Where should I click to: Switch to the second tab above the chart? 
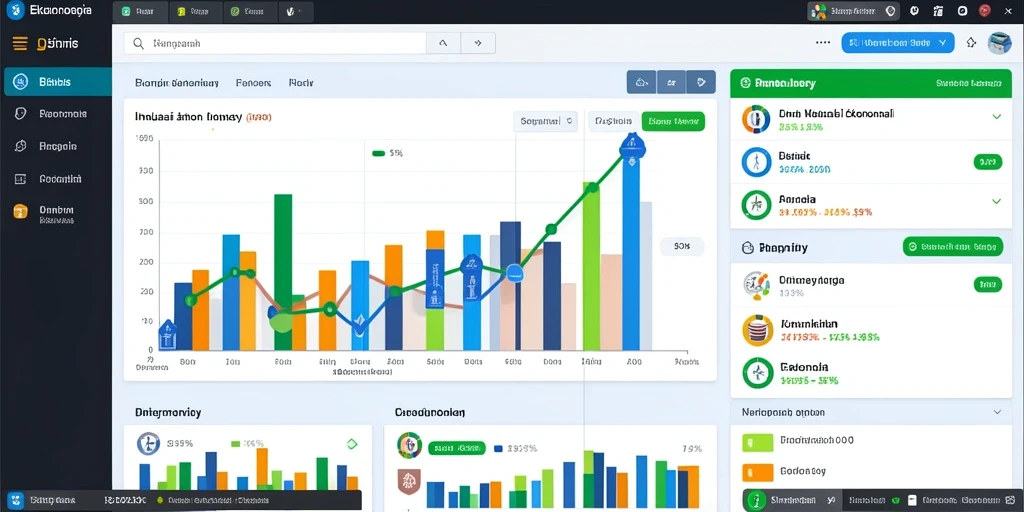point(253,83)
